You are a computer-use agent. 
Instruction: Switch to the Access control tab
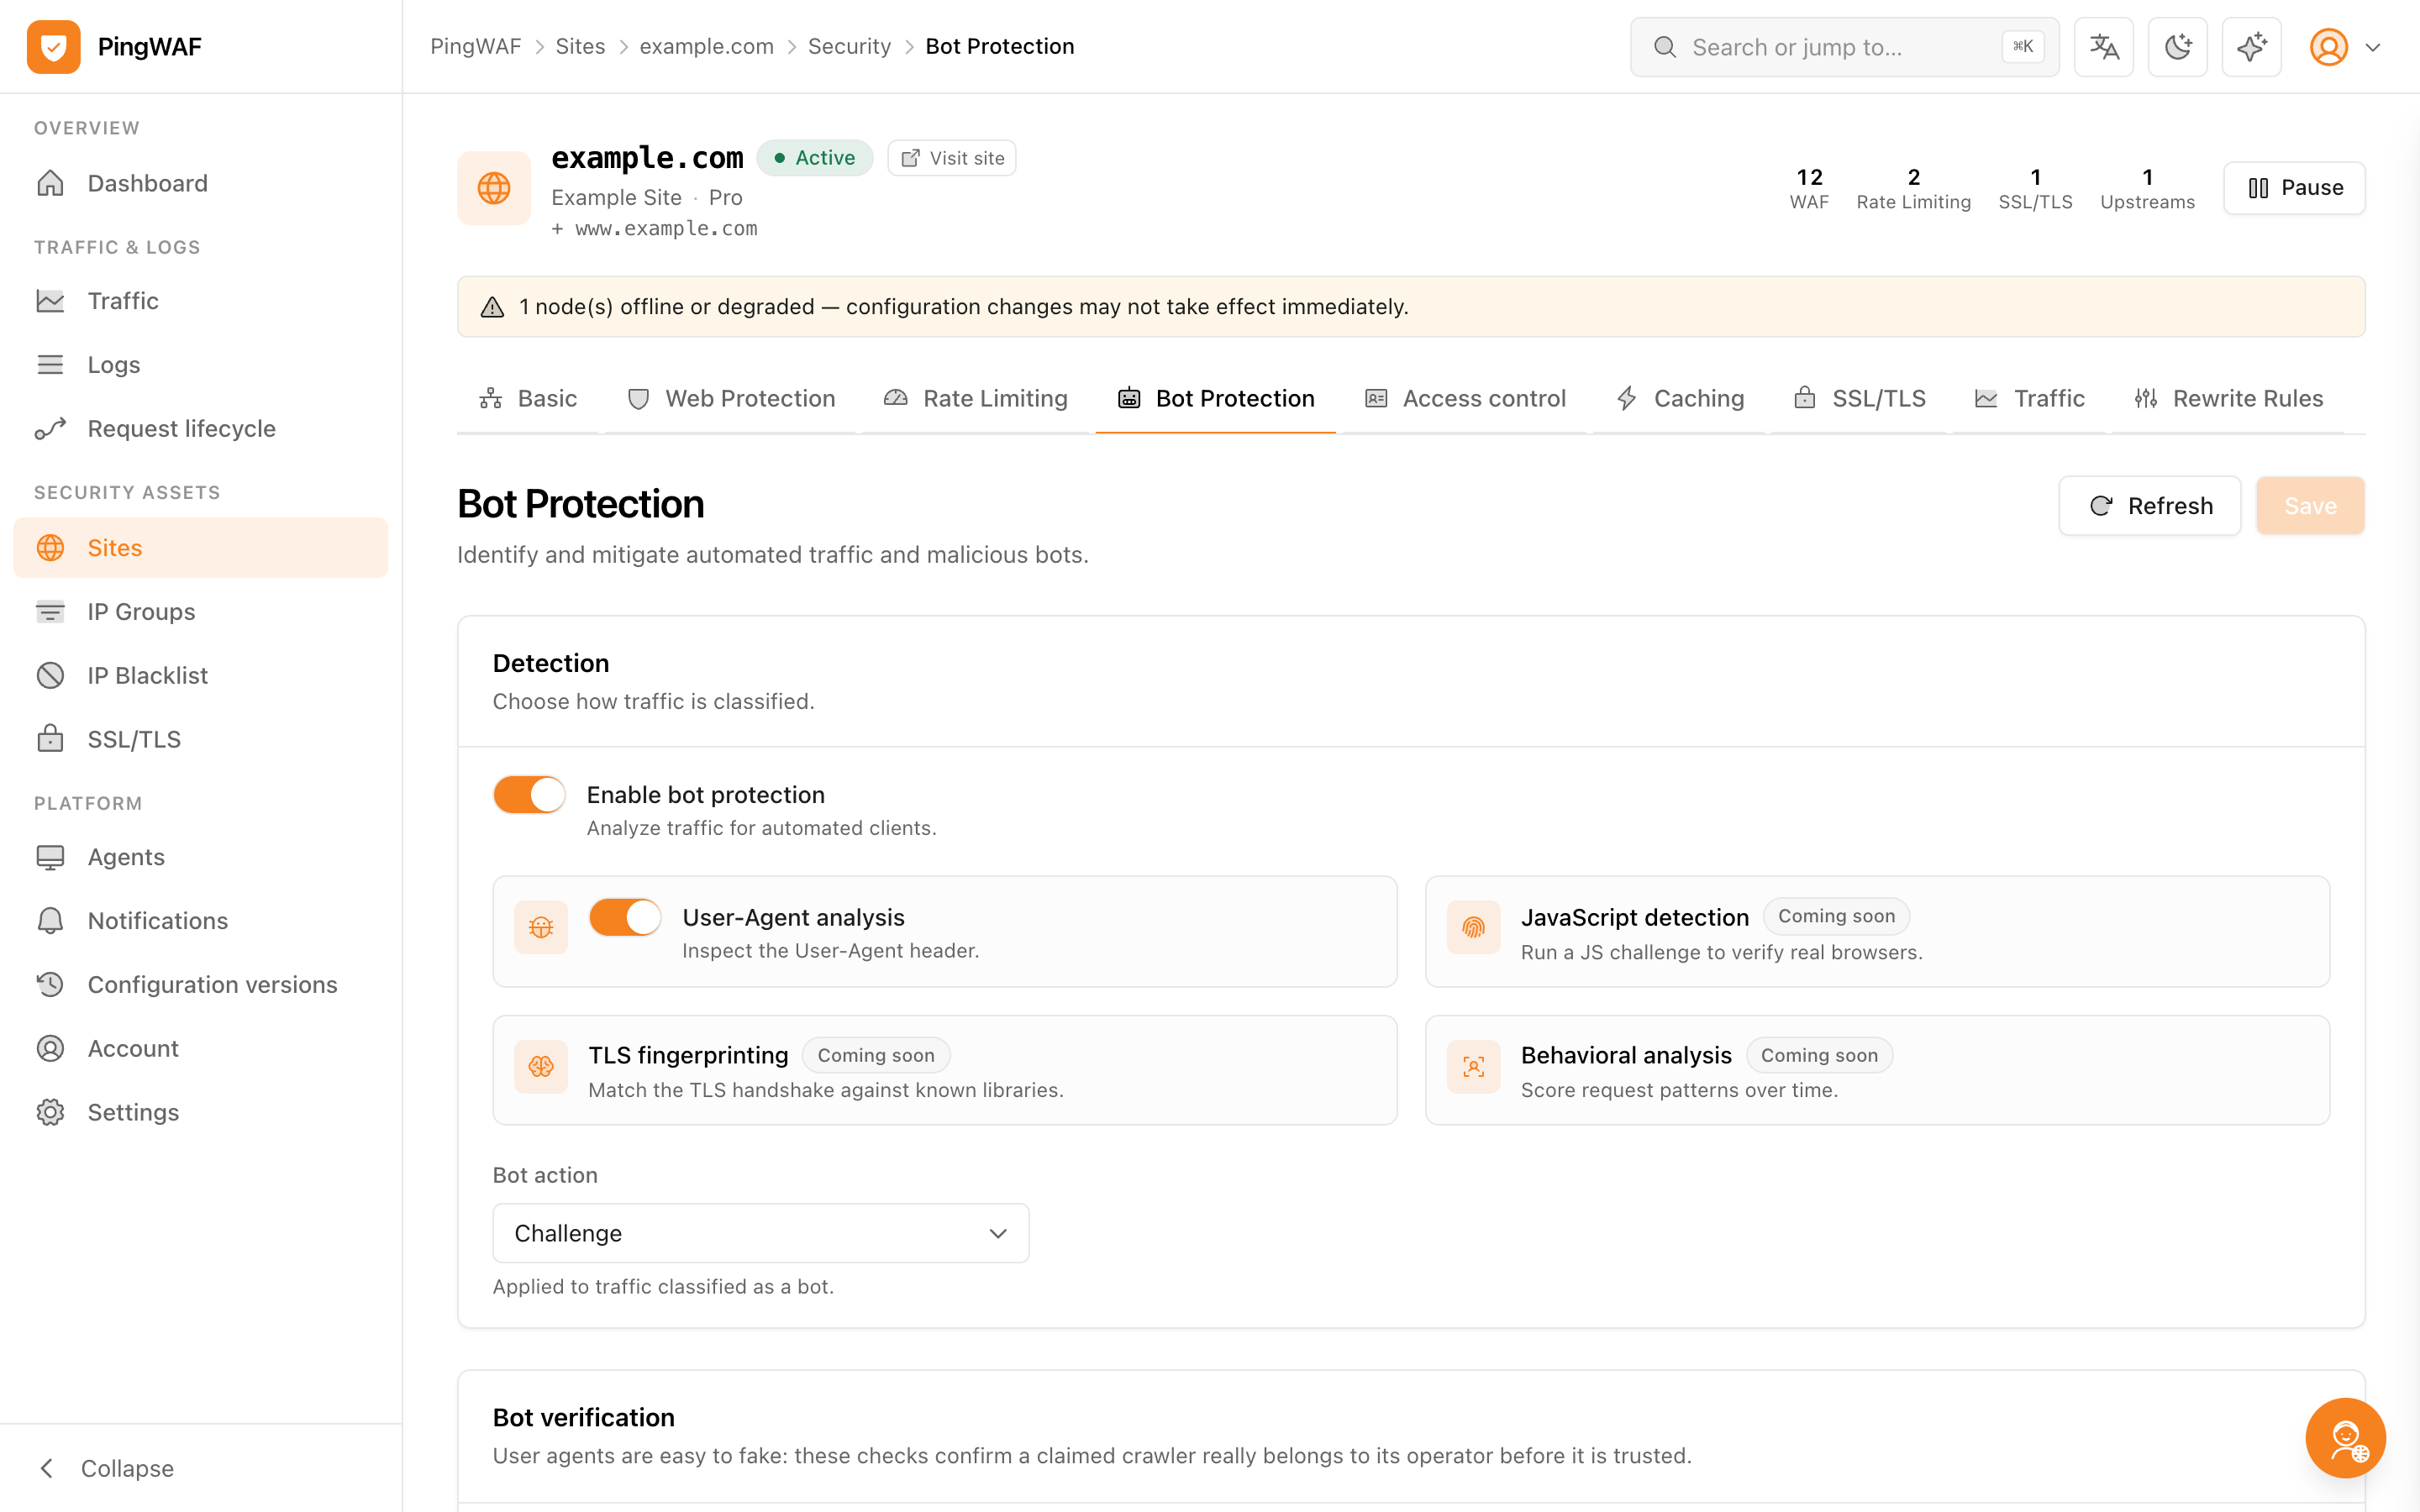click(1465, 399)
